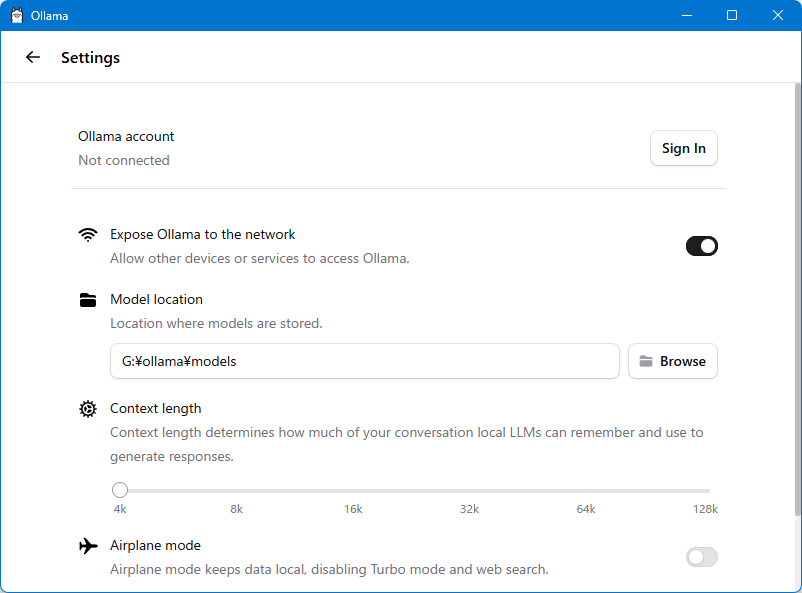The image size is (802, 593).
Task: Disable Expose Ollama to the network toggle
Action: pos(702,246)
